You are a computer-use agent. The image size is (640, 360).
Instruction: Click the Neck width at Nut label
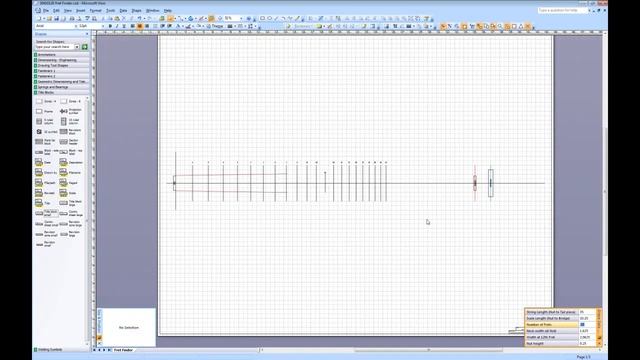coord(541,331)
